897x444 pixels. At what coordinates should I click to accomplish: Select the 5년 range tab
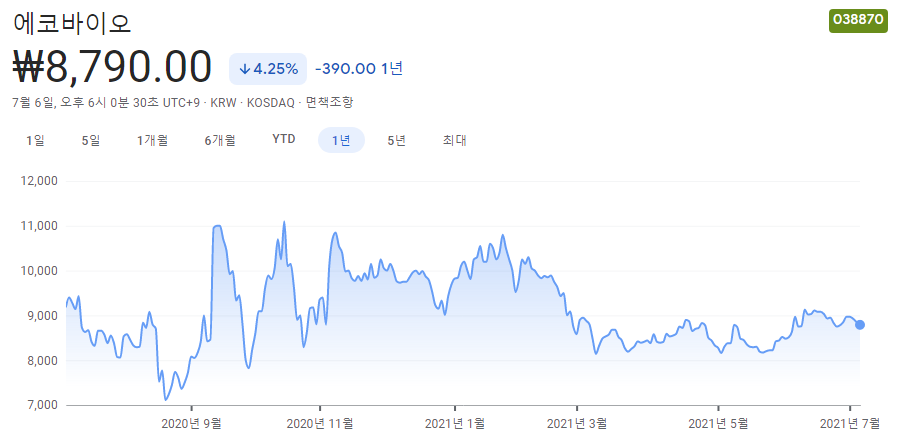coord(396,140)
